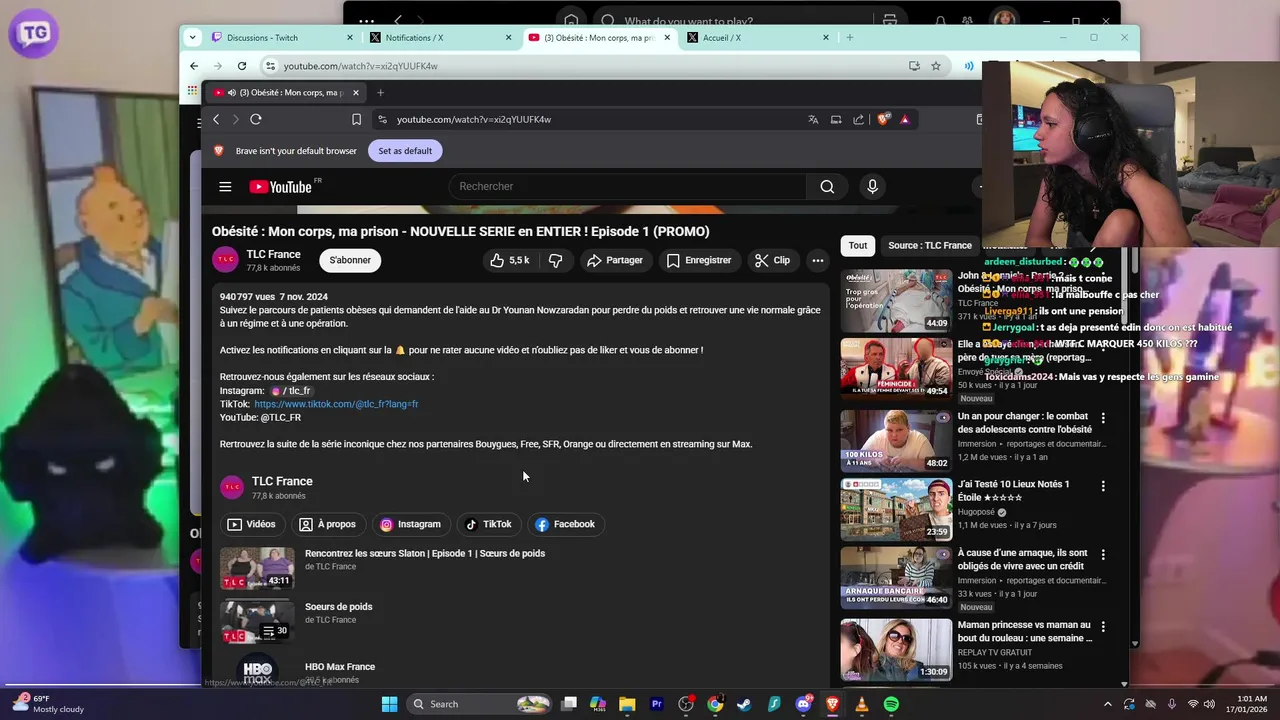Select 'Source : TLC France' filter chip
Viewport: 1280px width, 720px height.
coord(930,245)
